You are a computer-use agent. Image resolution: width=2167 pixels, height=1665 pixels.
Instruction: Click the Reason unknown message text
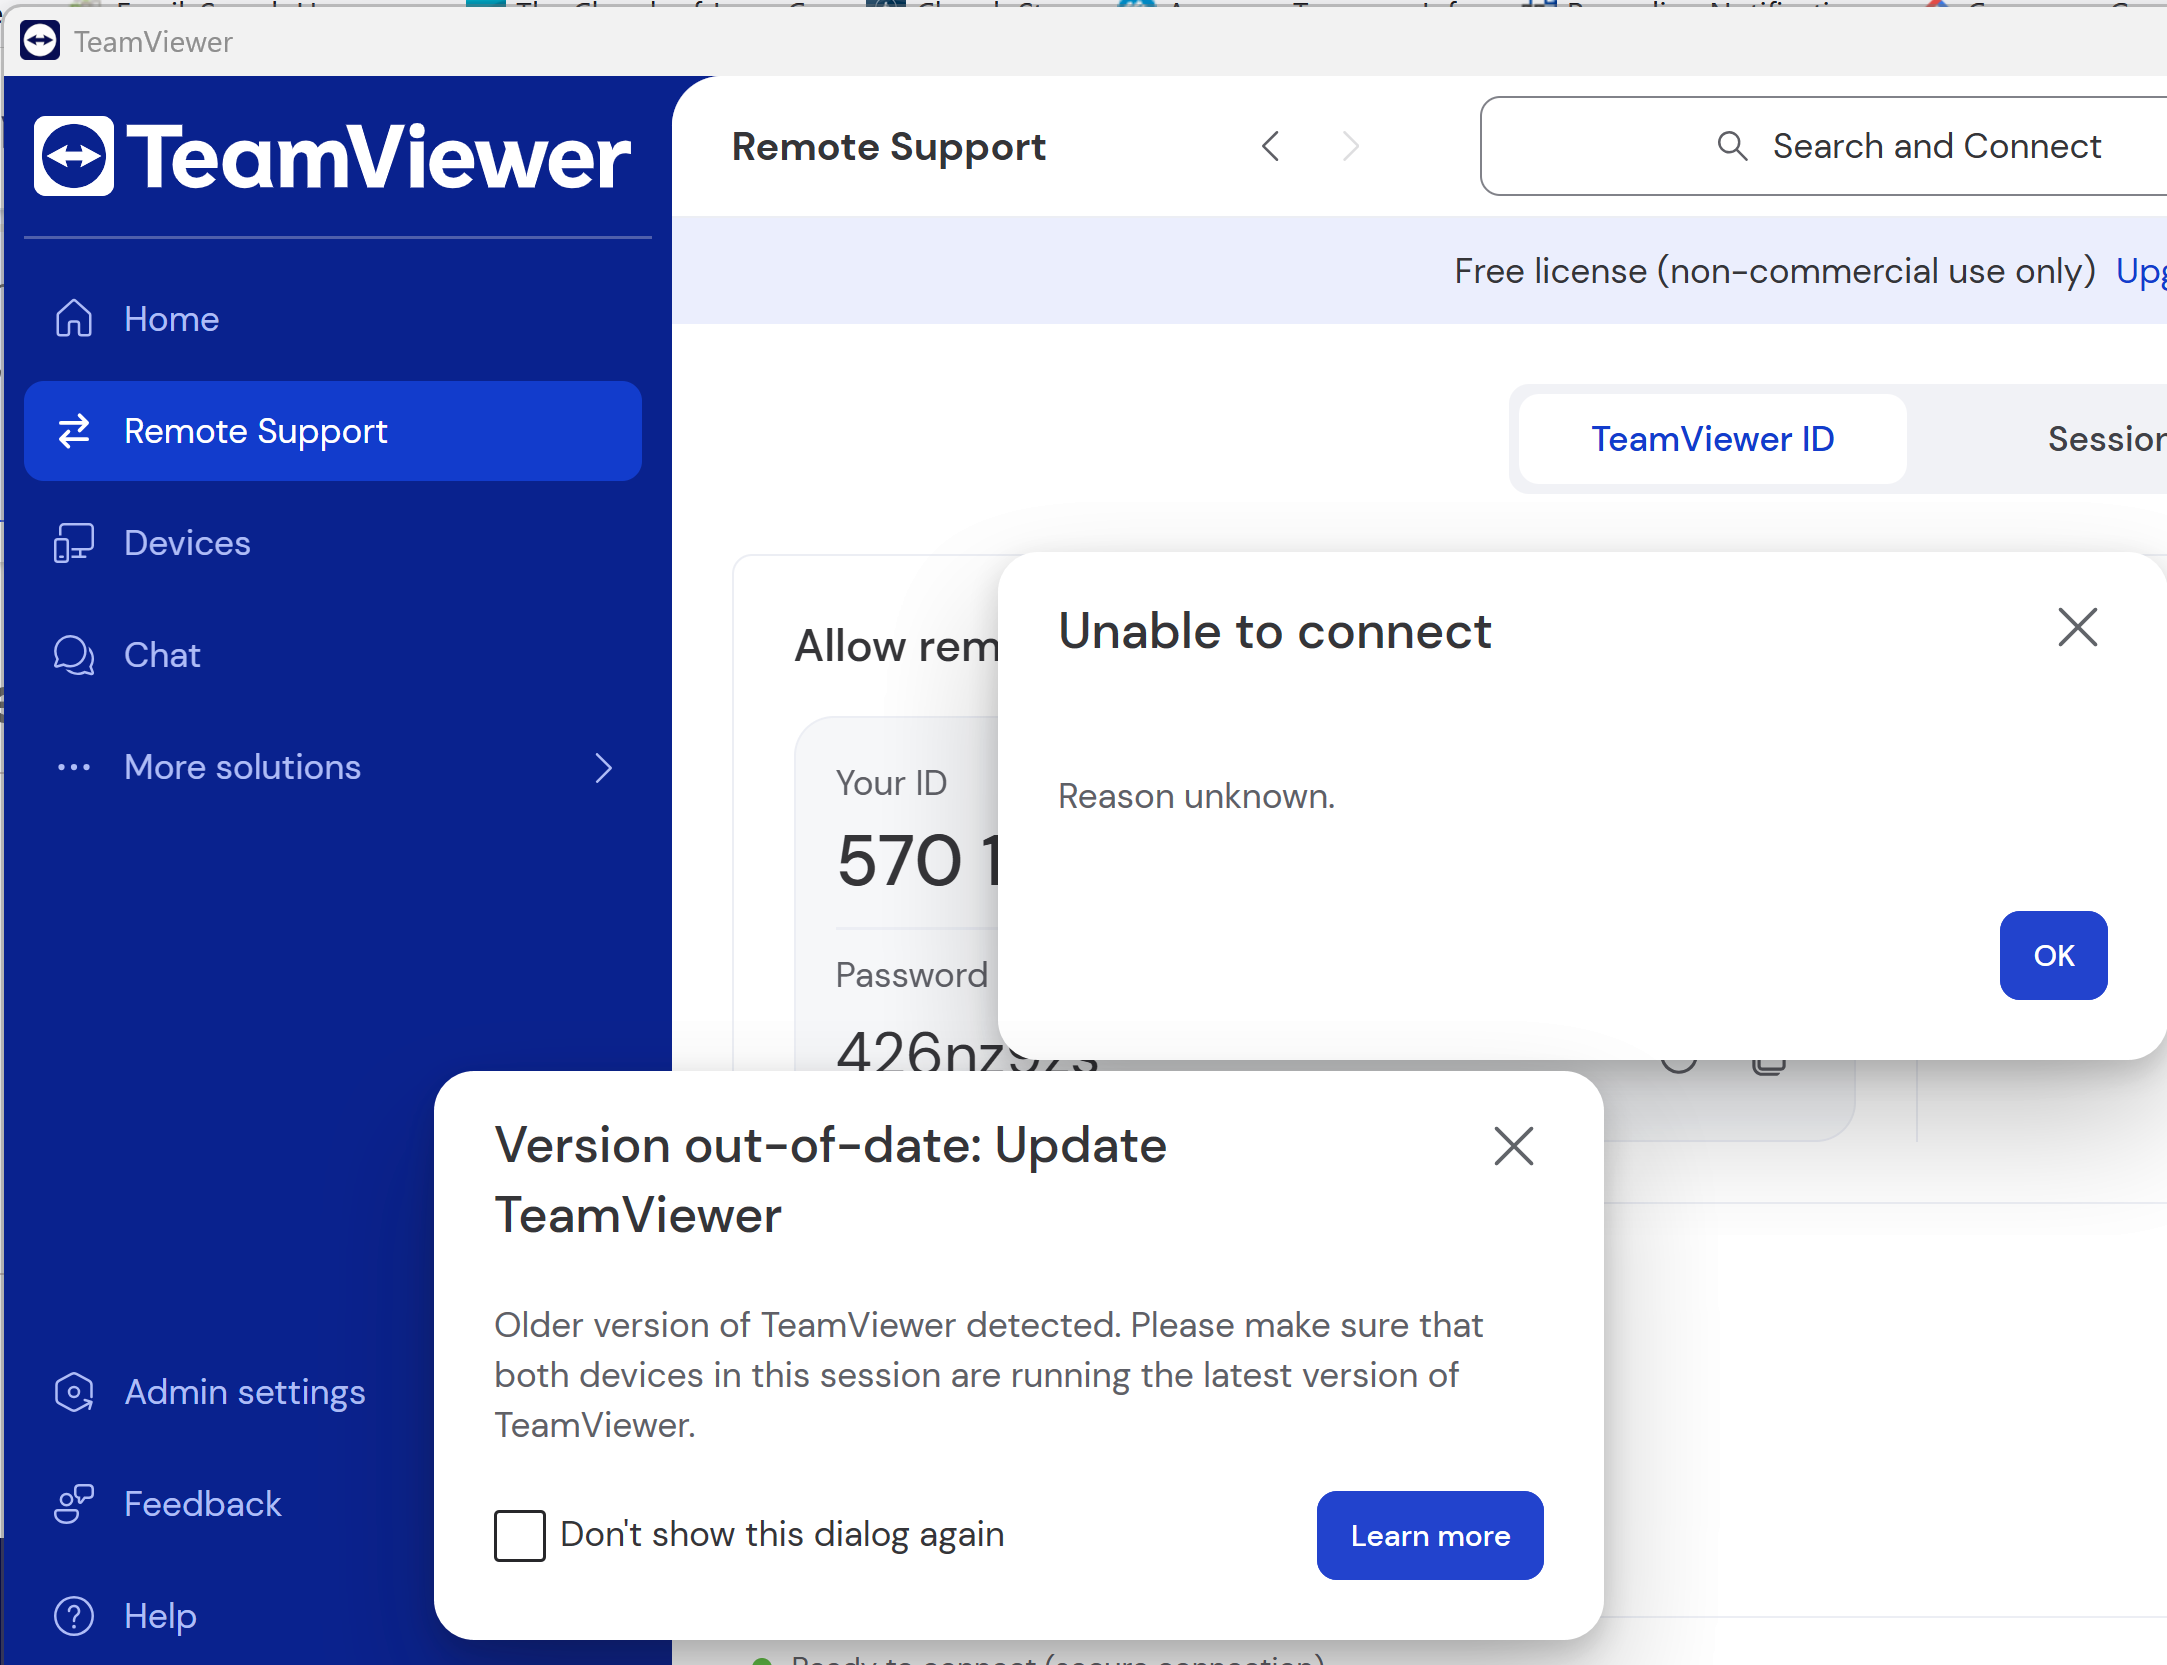click(x=1196, y=796)
